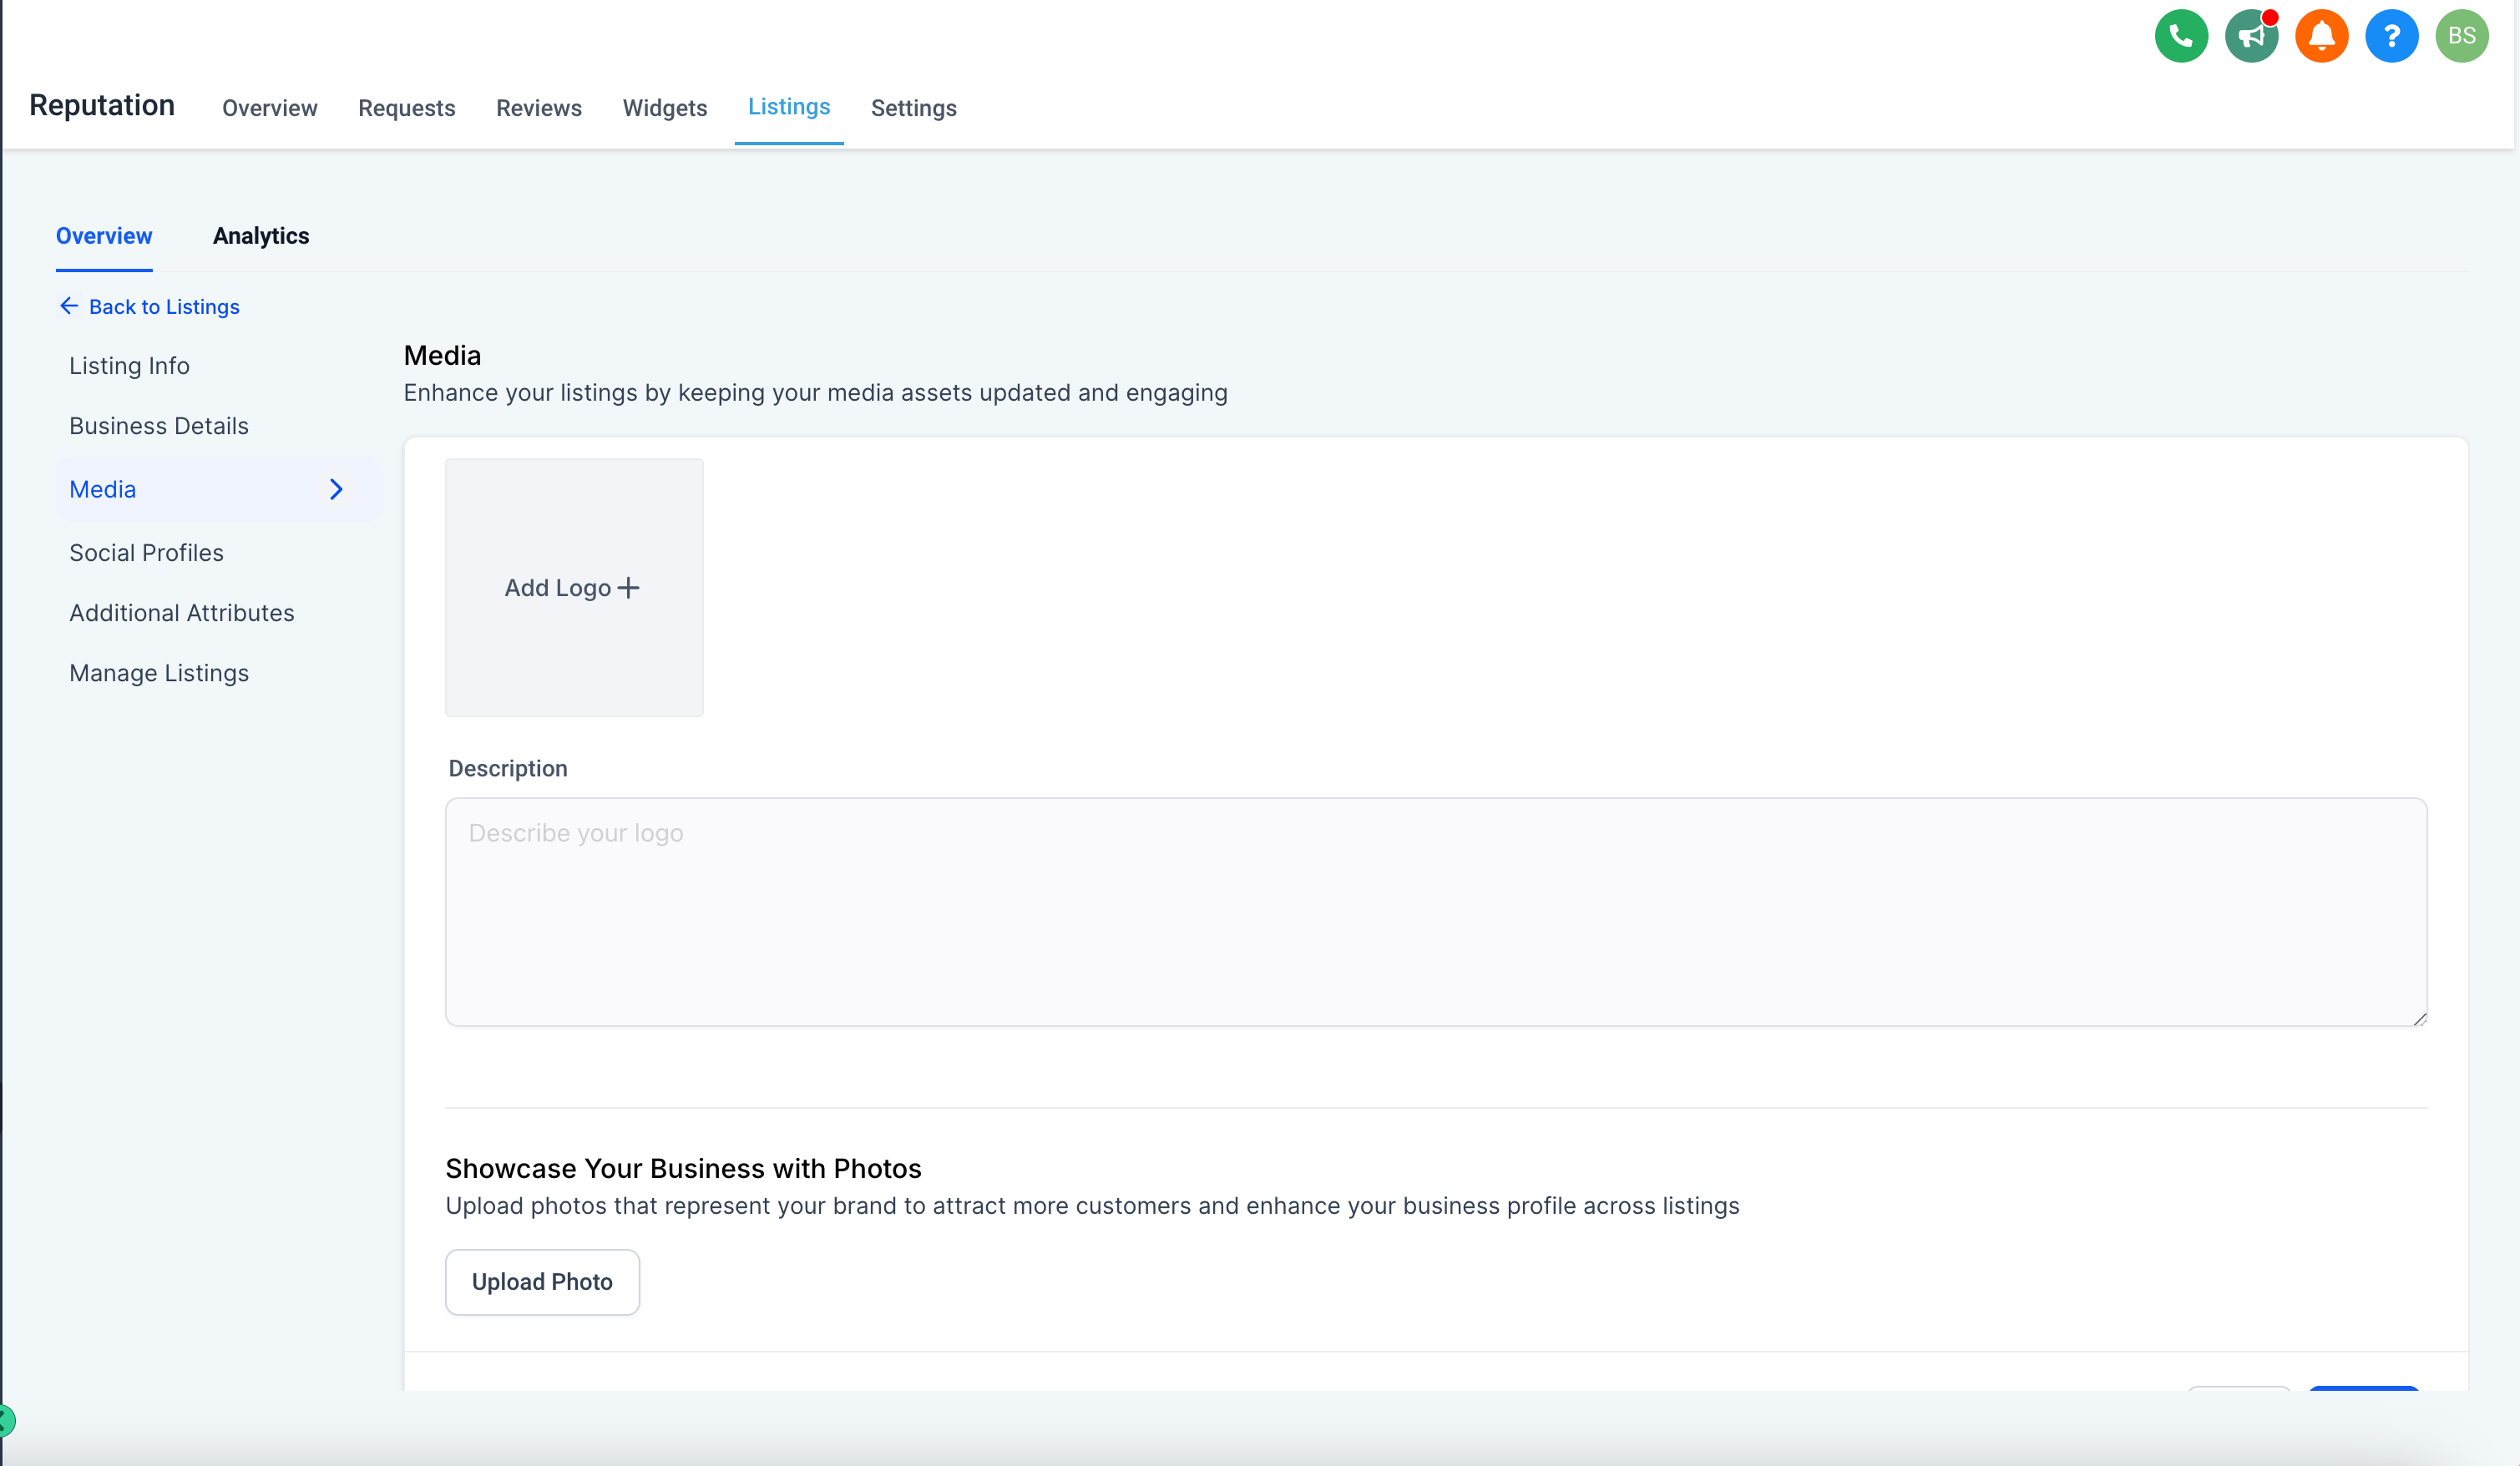The width and height of the screenshot is (2520, 1466).
Task: Go to the Reviews tab
Action: click(x=538, y=108)
